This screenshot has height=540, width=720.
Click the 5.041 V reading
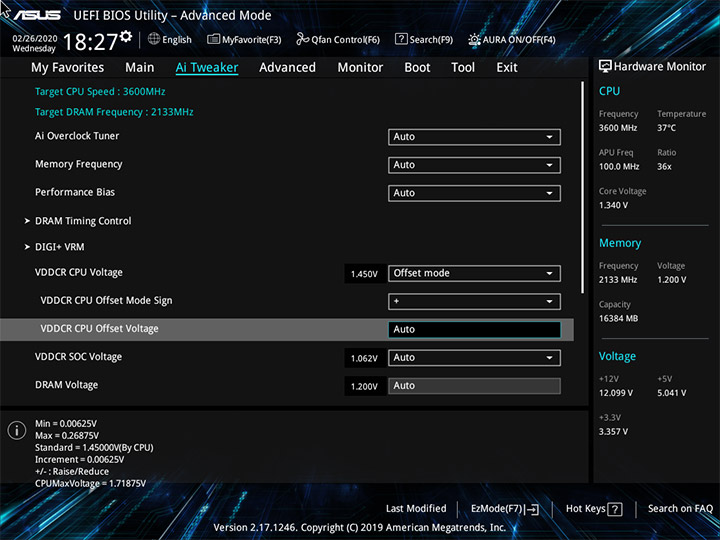pyautogui.click(x=672, y=393)
